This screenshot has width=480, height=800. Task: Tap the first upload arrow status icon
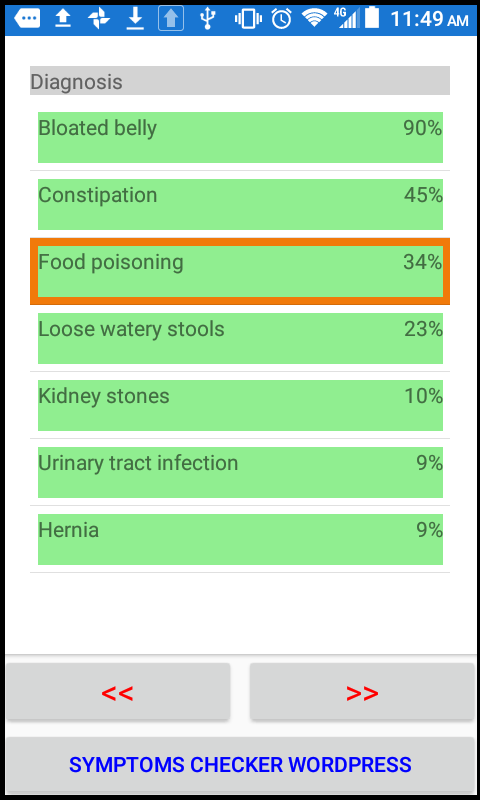point(63,19)
